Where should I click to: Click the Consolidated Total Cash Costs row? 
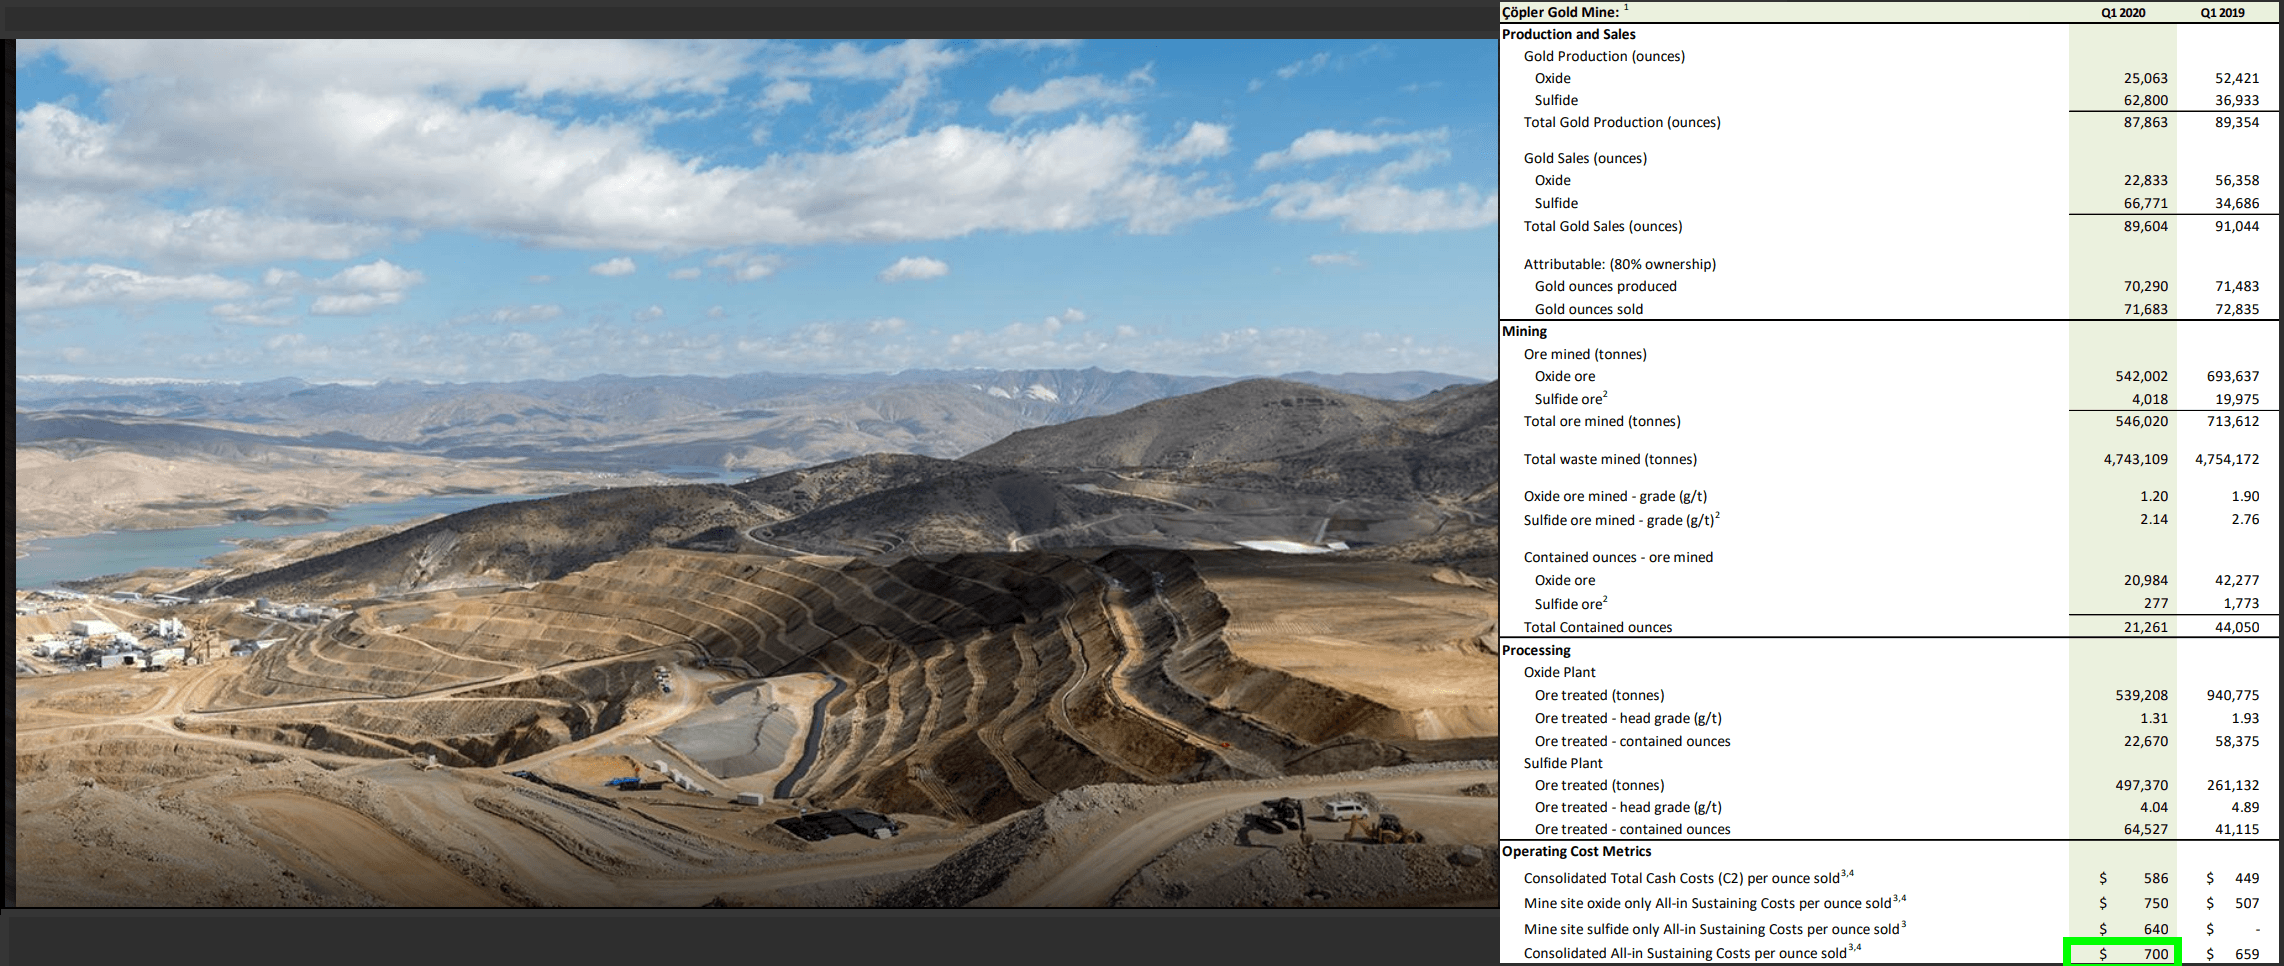pyautogui.click(x=1690, y=877)
